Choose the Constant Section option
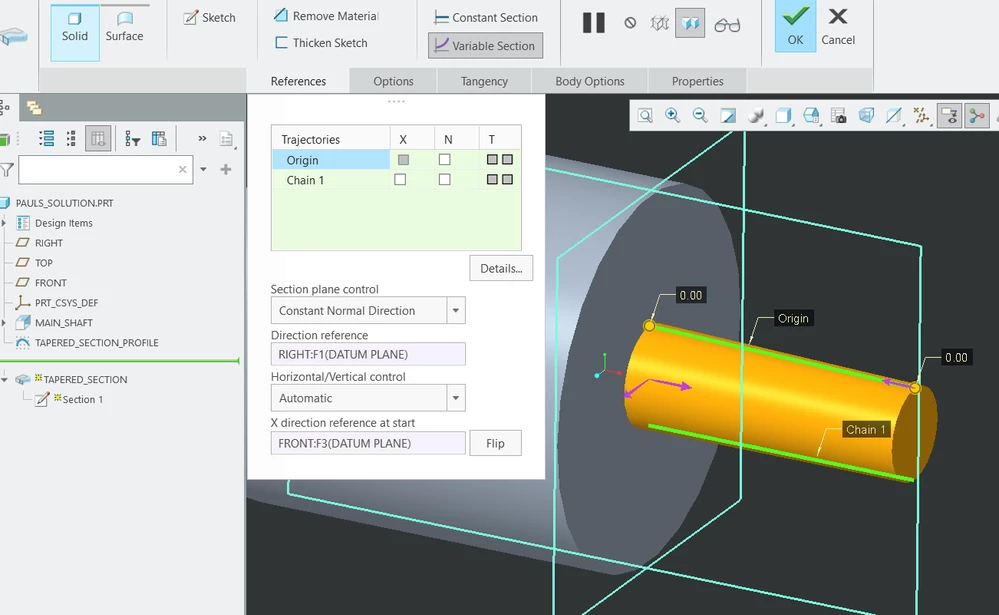 (485, 18)
